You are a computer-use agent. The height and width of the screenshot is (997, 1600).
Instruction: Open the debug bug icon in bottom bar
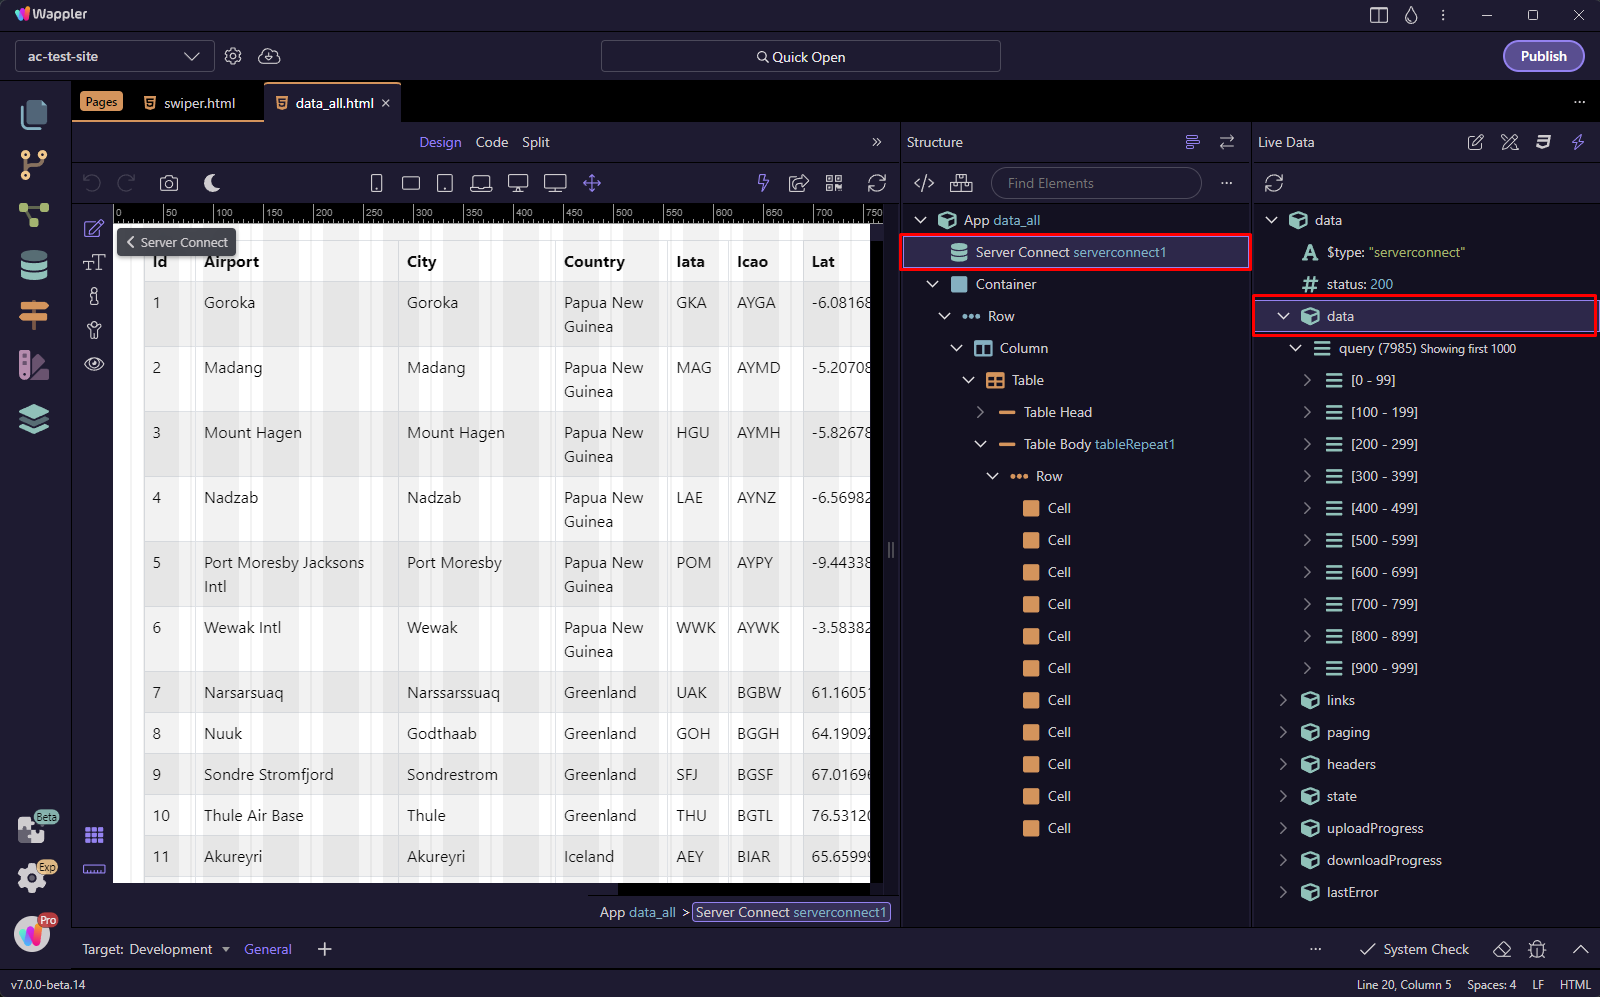(x=1537, y=949)
